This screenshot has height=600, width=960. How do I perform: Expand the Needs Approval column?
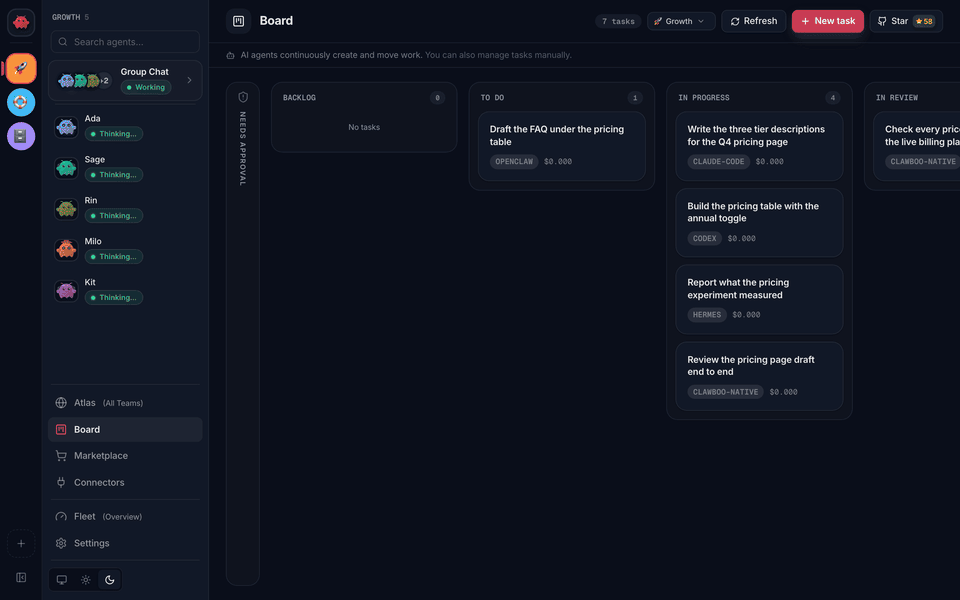pyautogui.click(x=243, y=334)
